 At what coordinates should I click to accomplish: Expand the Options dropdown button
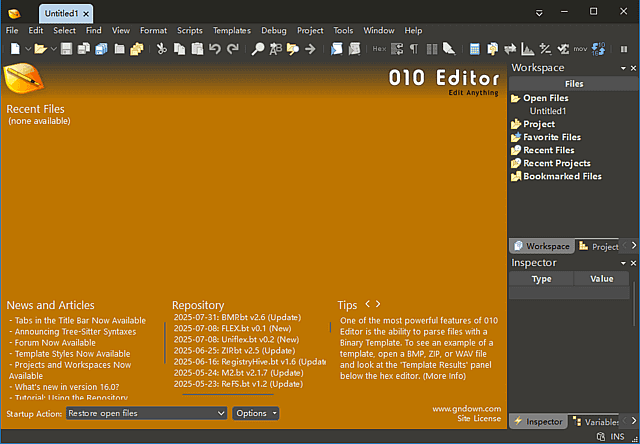pos(255,413)
